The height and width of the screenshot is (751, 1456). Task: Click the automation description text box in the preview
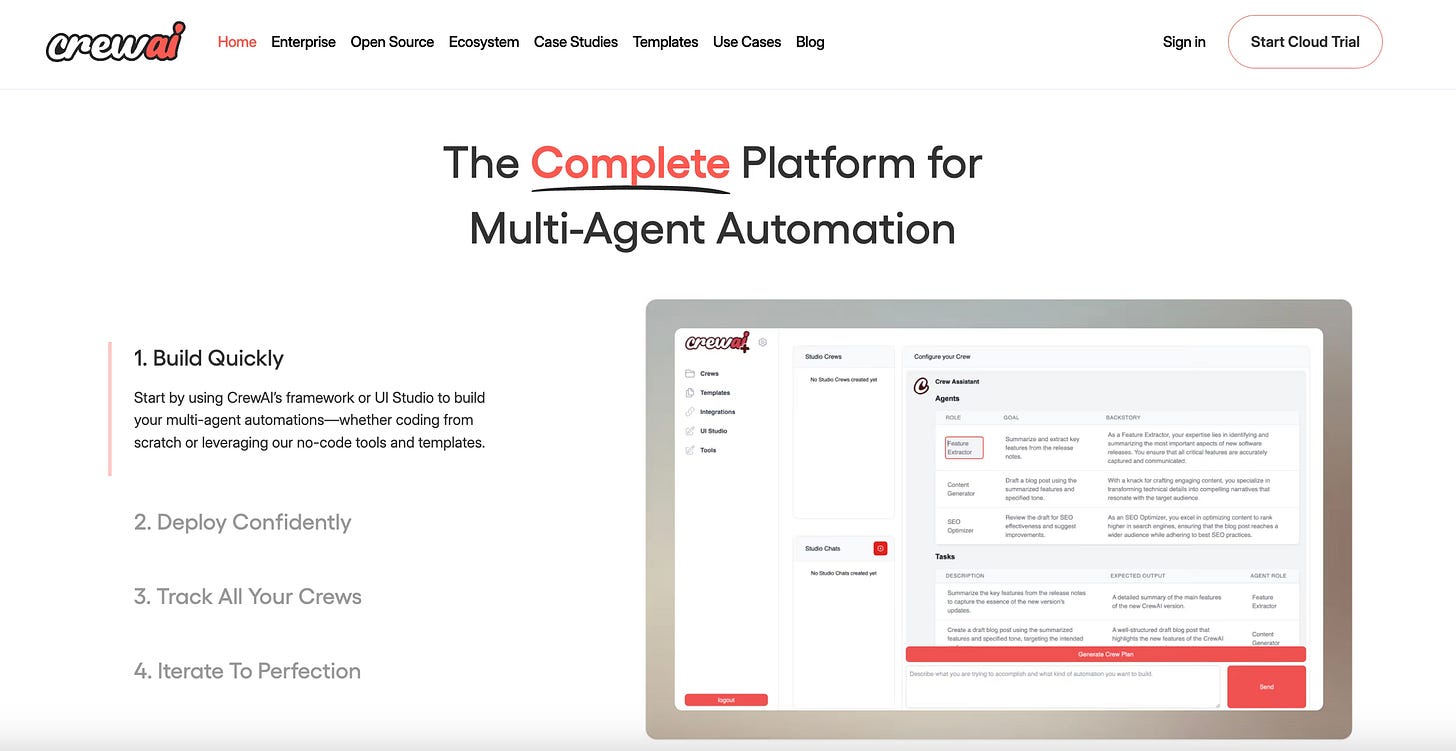pos(1063,687)
